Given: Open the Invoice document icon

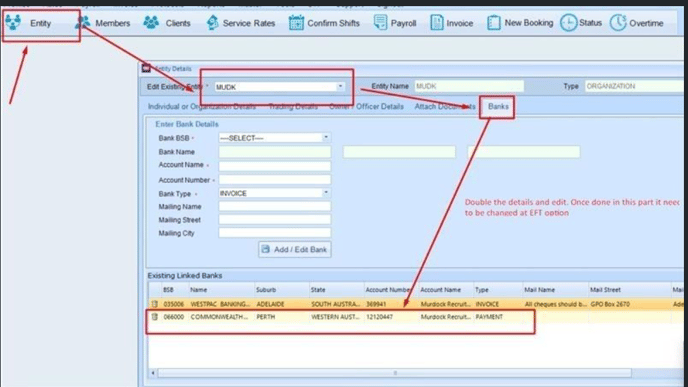Looking at the screenshot, I should (437, 22).
